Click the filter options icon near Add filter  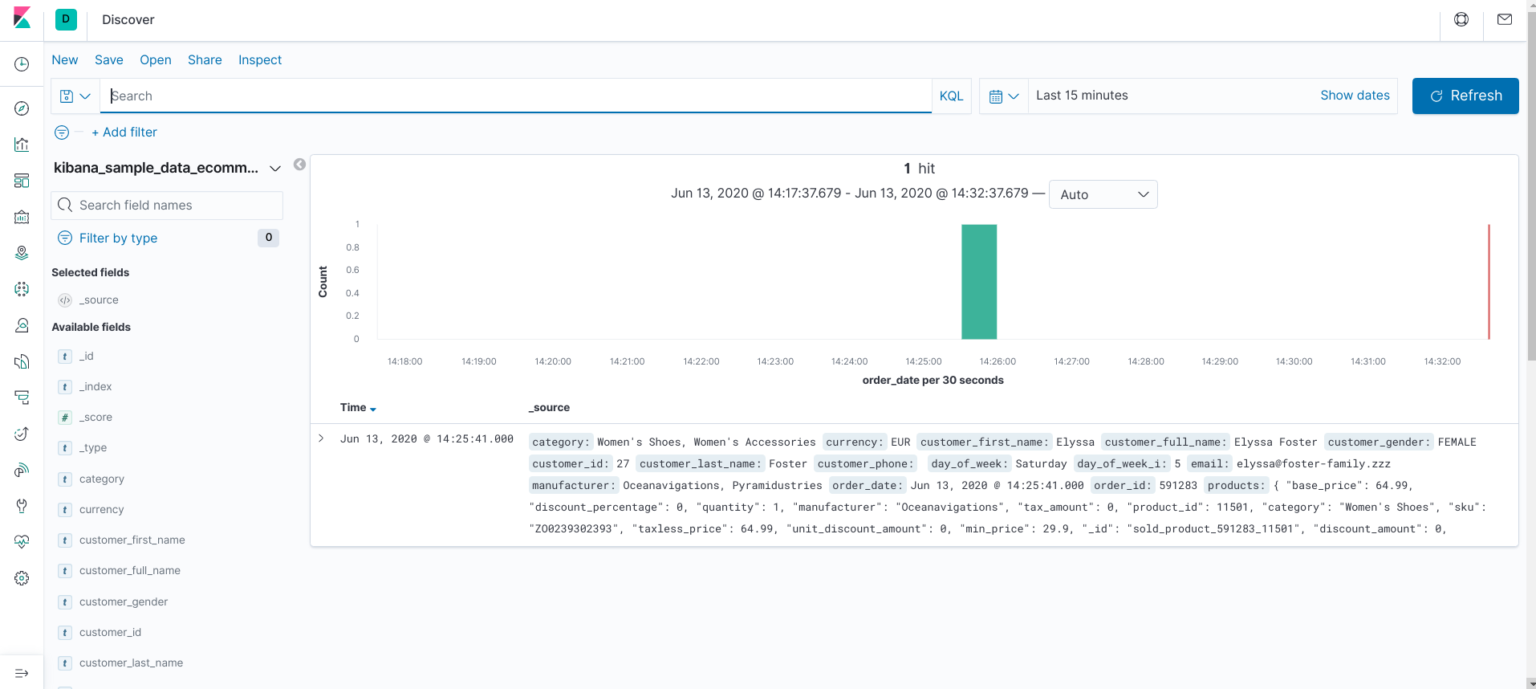click(62, 131)
